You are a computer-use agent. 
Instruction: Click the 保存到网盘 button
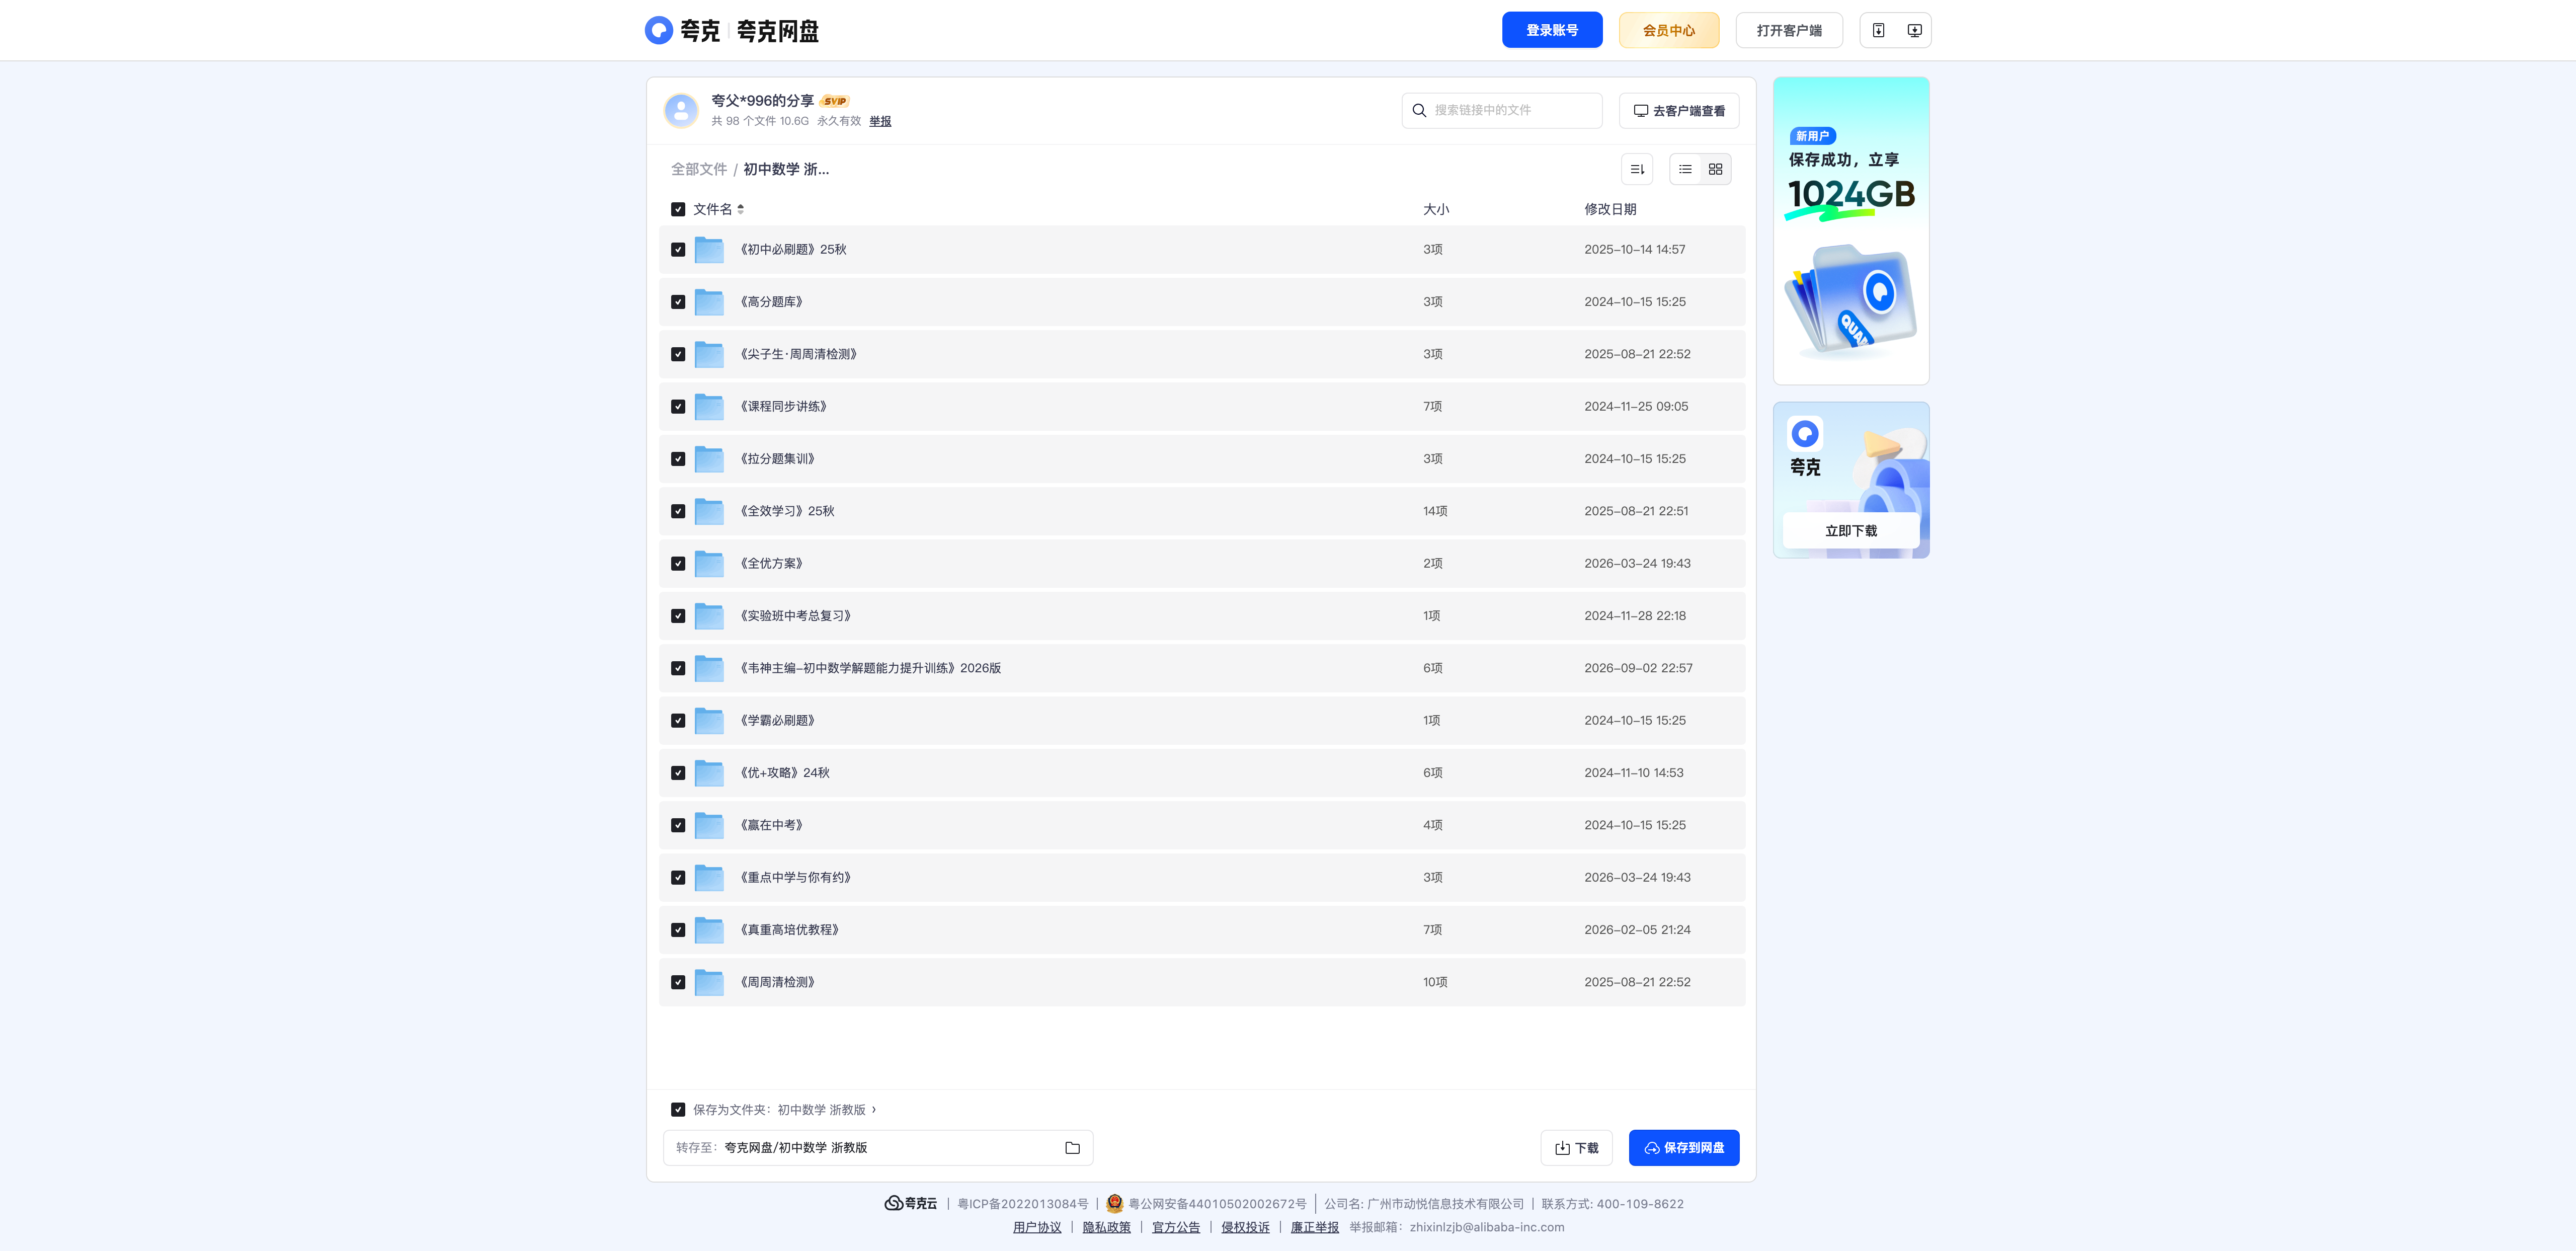tap(1684, 1148)
